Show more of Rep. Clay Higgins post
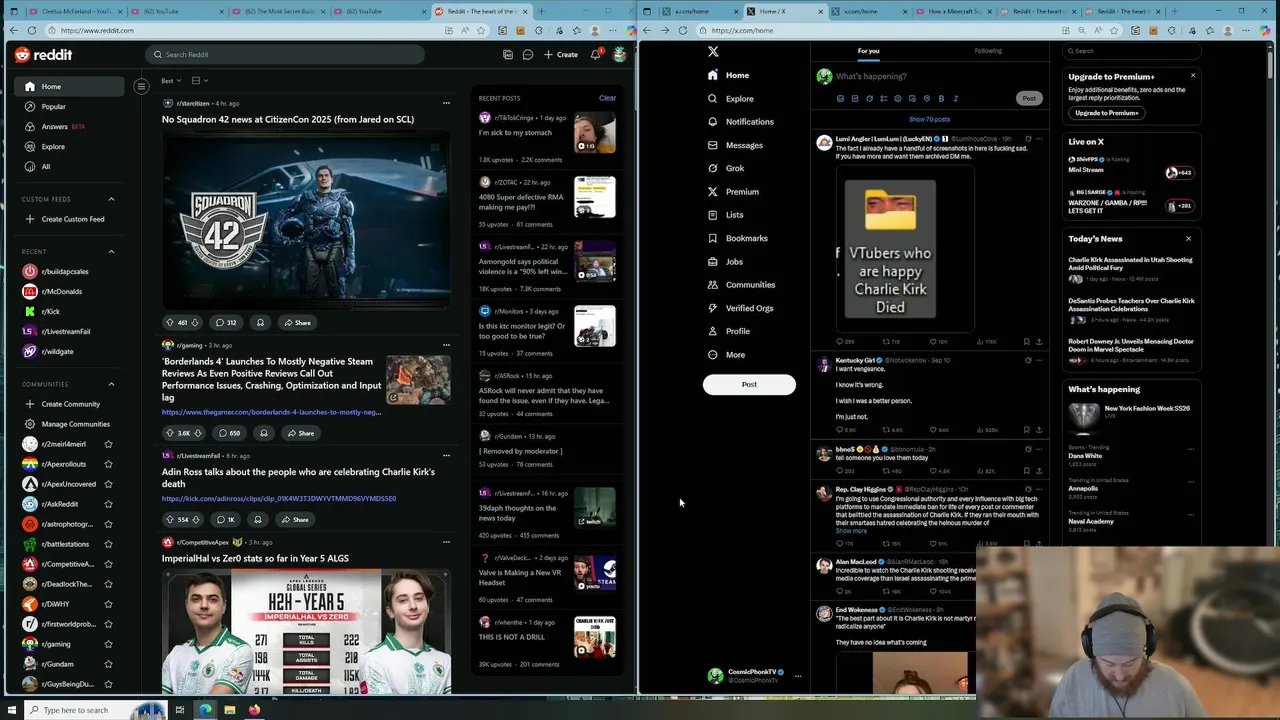1280x720 pixels. 851,531
